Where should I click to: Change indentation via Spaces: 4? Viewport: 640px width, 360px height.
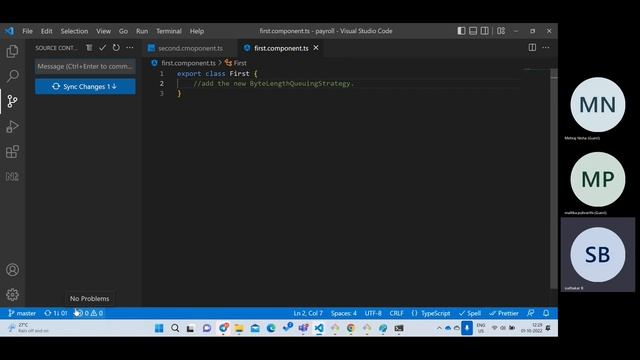pyautogui.click(x=344, y=313)
